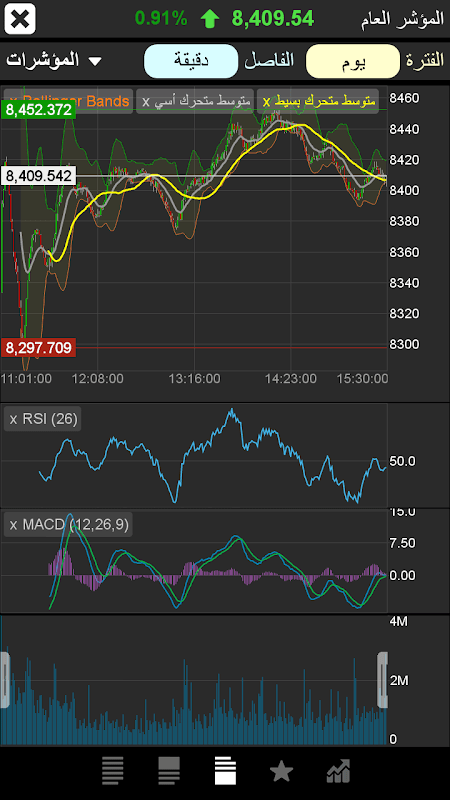
Task: Close the chart with the X button
Action: (x=19, y=19)
